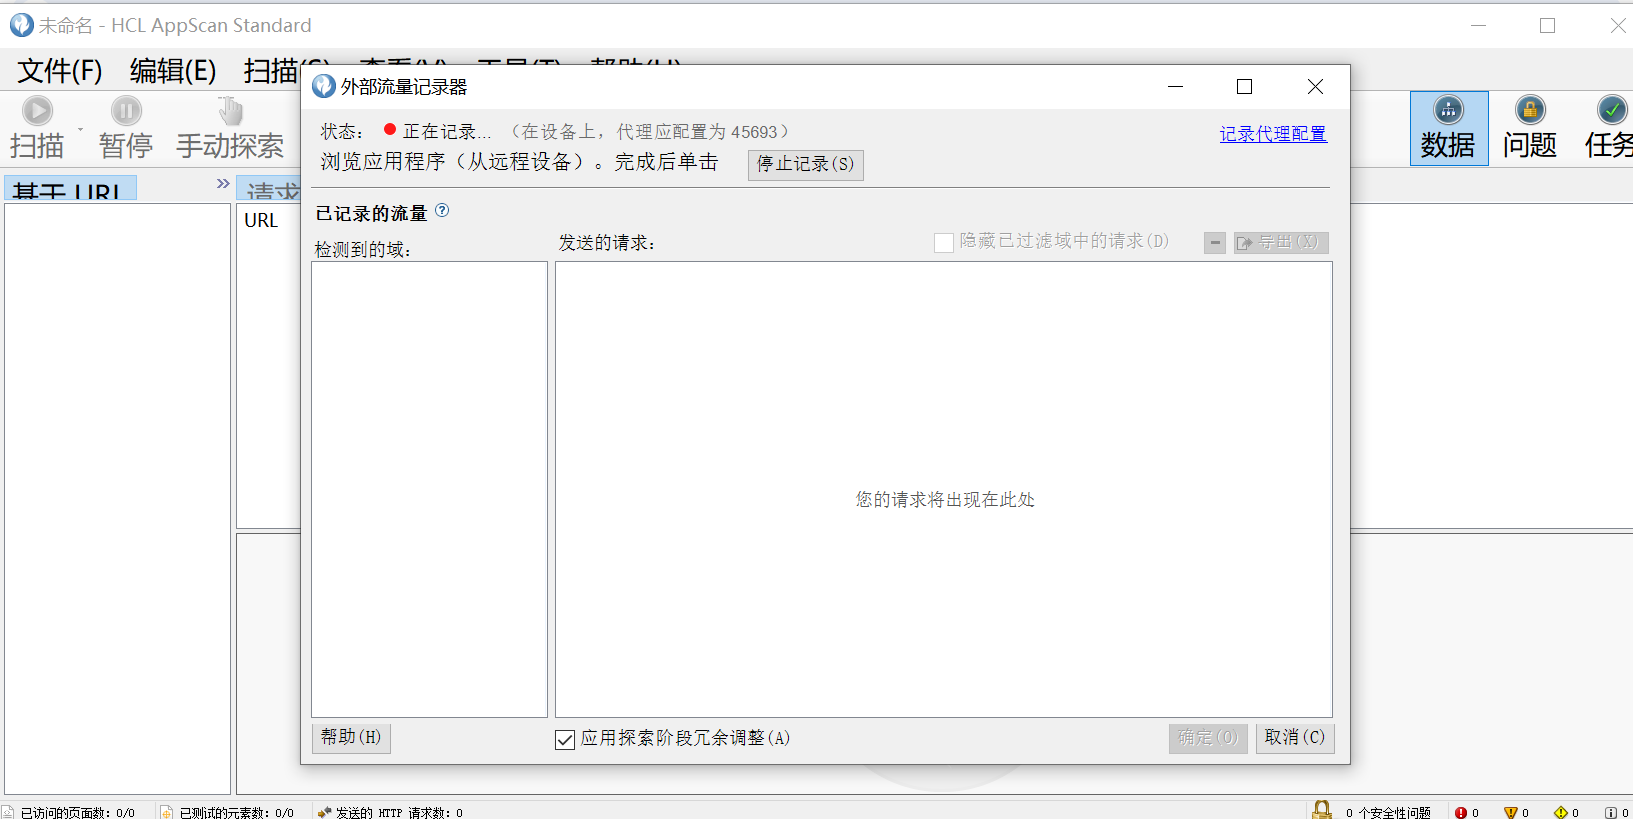This screenshot has width=1633, height=819.
Task: Click the 发送的请求 list area
Action: (x=944, y=489)
